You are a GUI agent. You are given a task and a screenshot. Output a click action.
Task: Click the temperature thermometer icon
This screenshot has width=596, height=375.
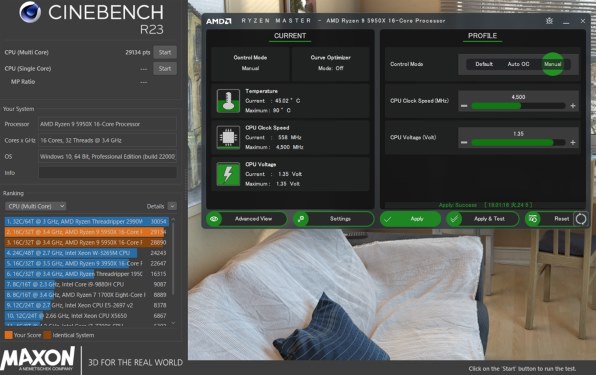coord(228,101)
